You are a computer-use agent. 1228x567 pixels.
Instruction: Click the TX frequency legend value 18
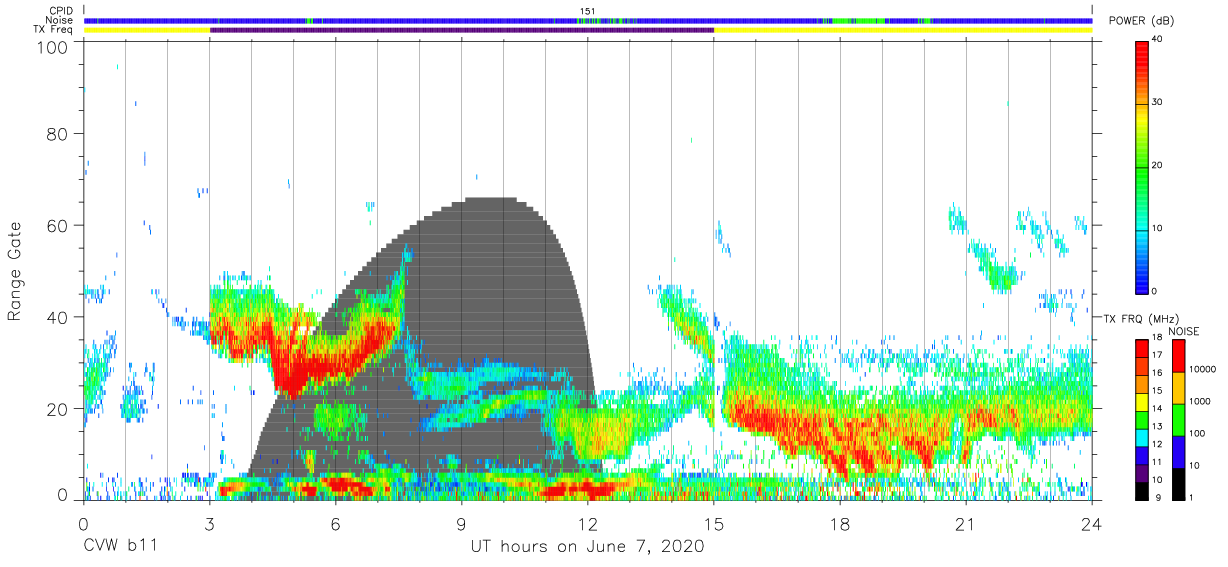pyautogui.click(x=1156, y=338)
